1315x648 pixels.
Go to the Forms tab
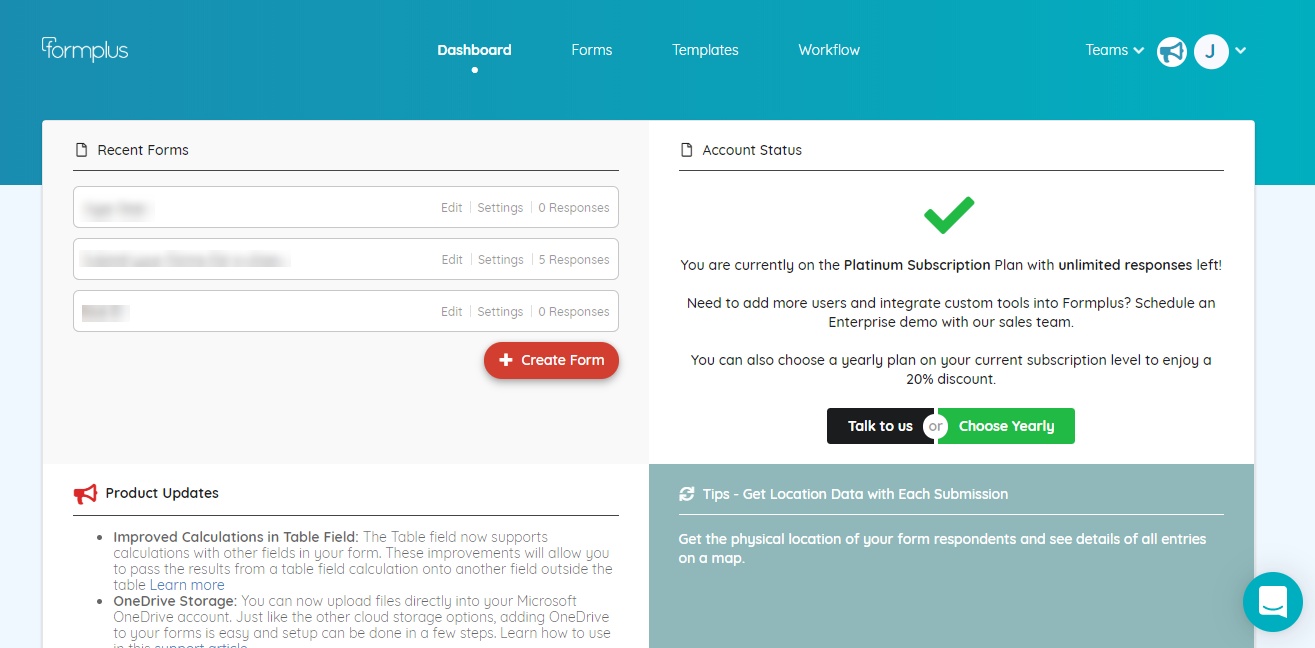click(592, 50)
